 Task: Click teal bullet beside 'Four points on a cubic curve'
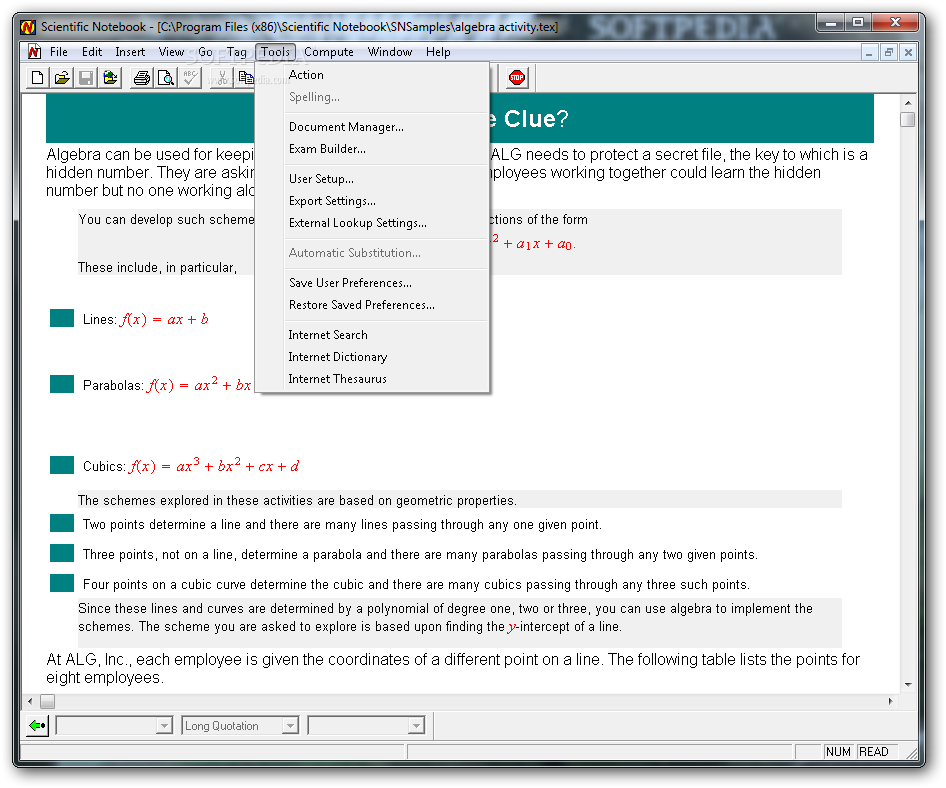coord(62,583)
